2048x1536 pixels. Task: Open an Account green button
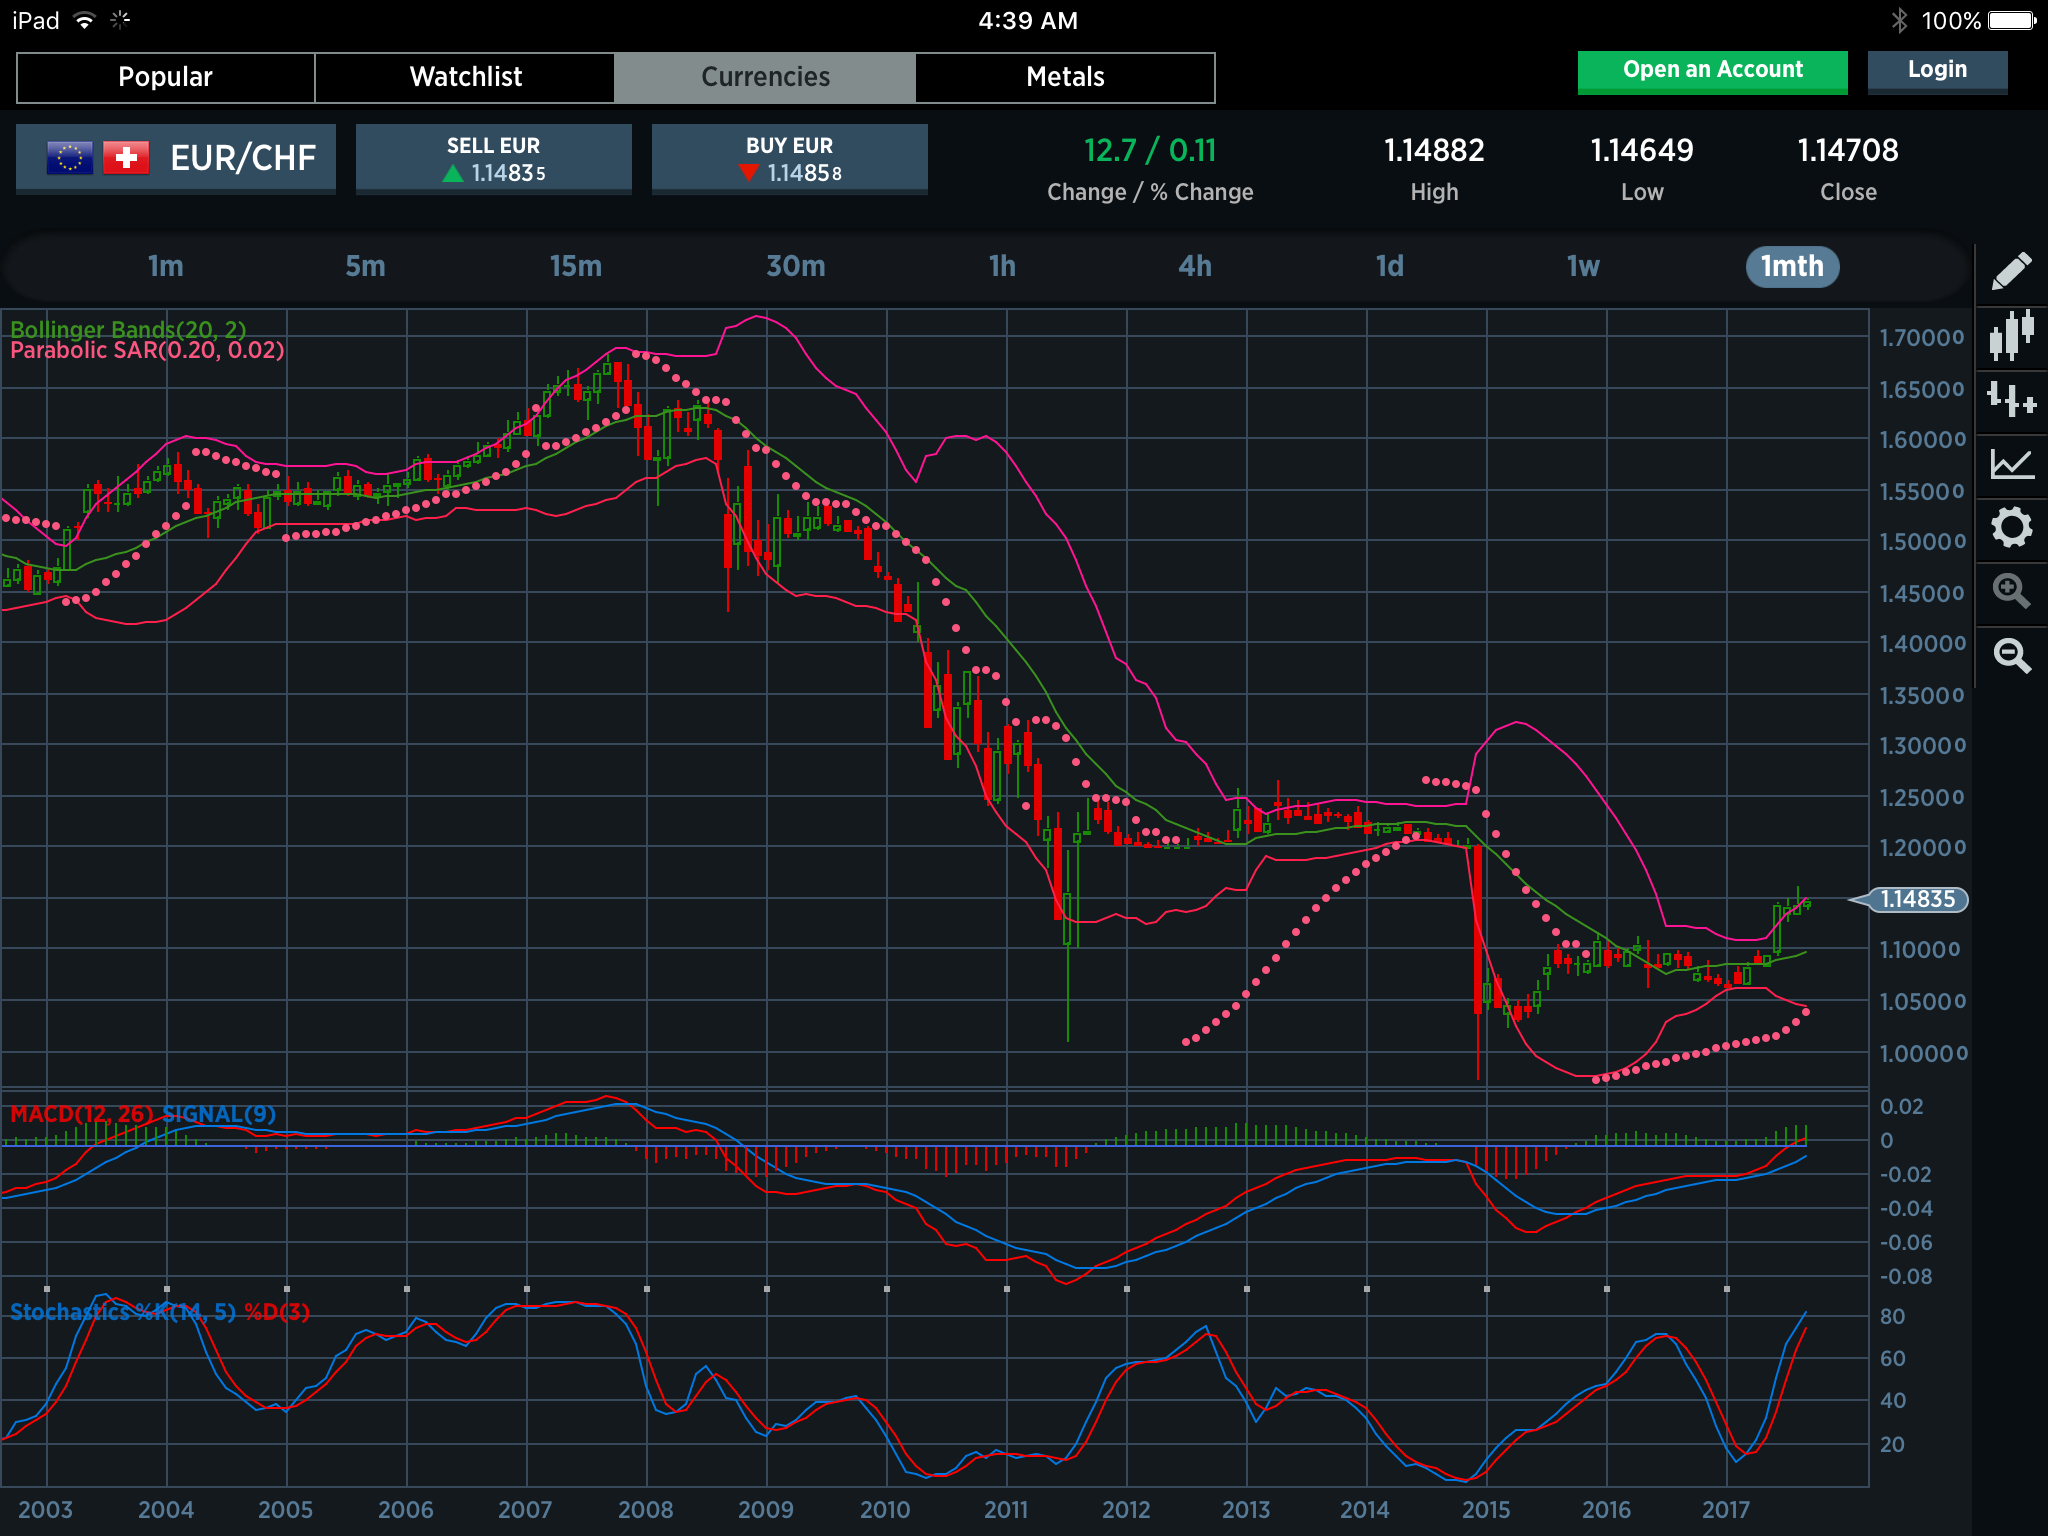(1712, 71)
